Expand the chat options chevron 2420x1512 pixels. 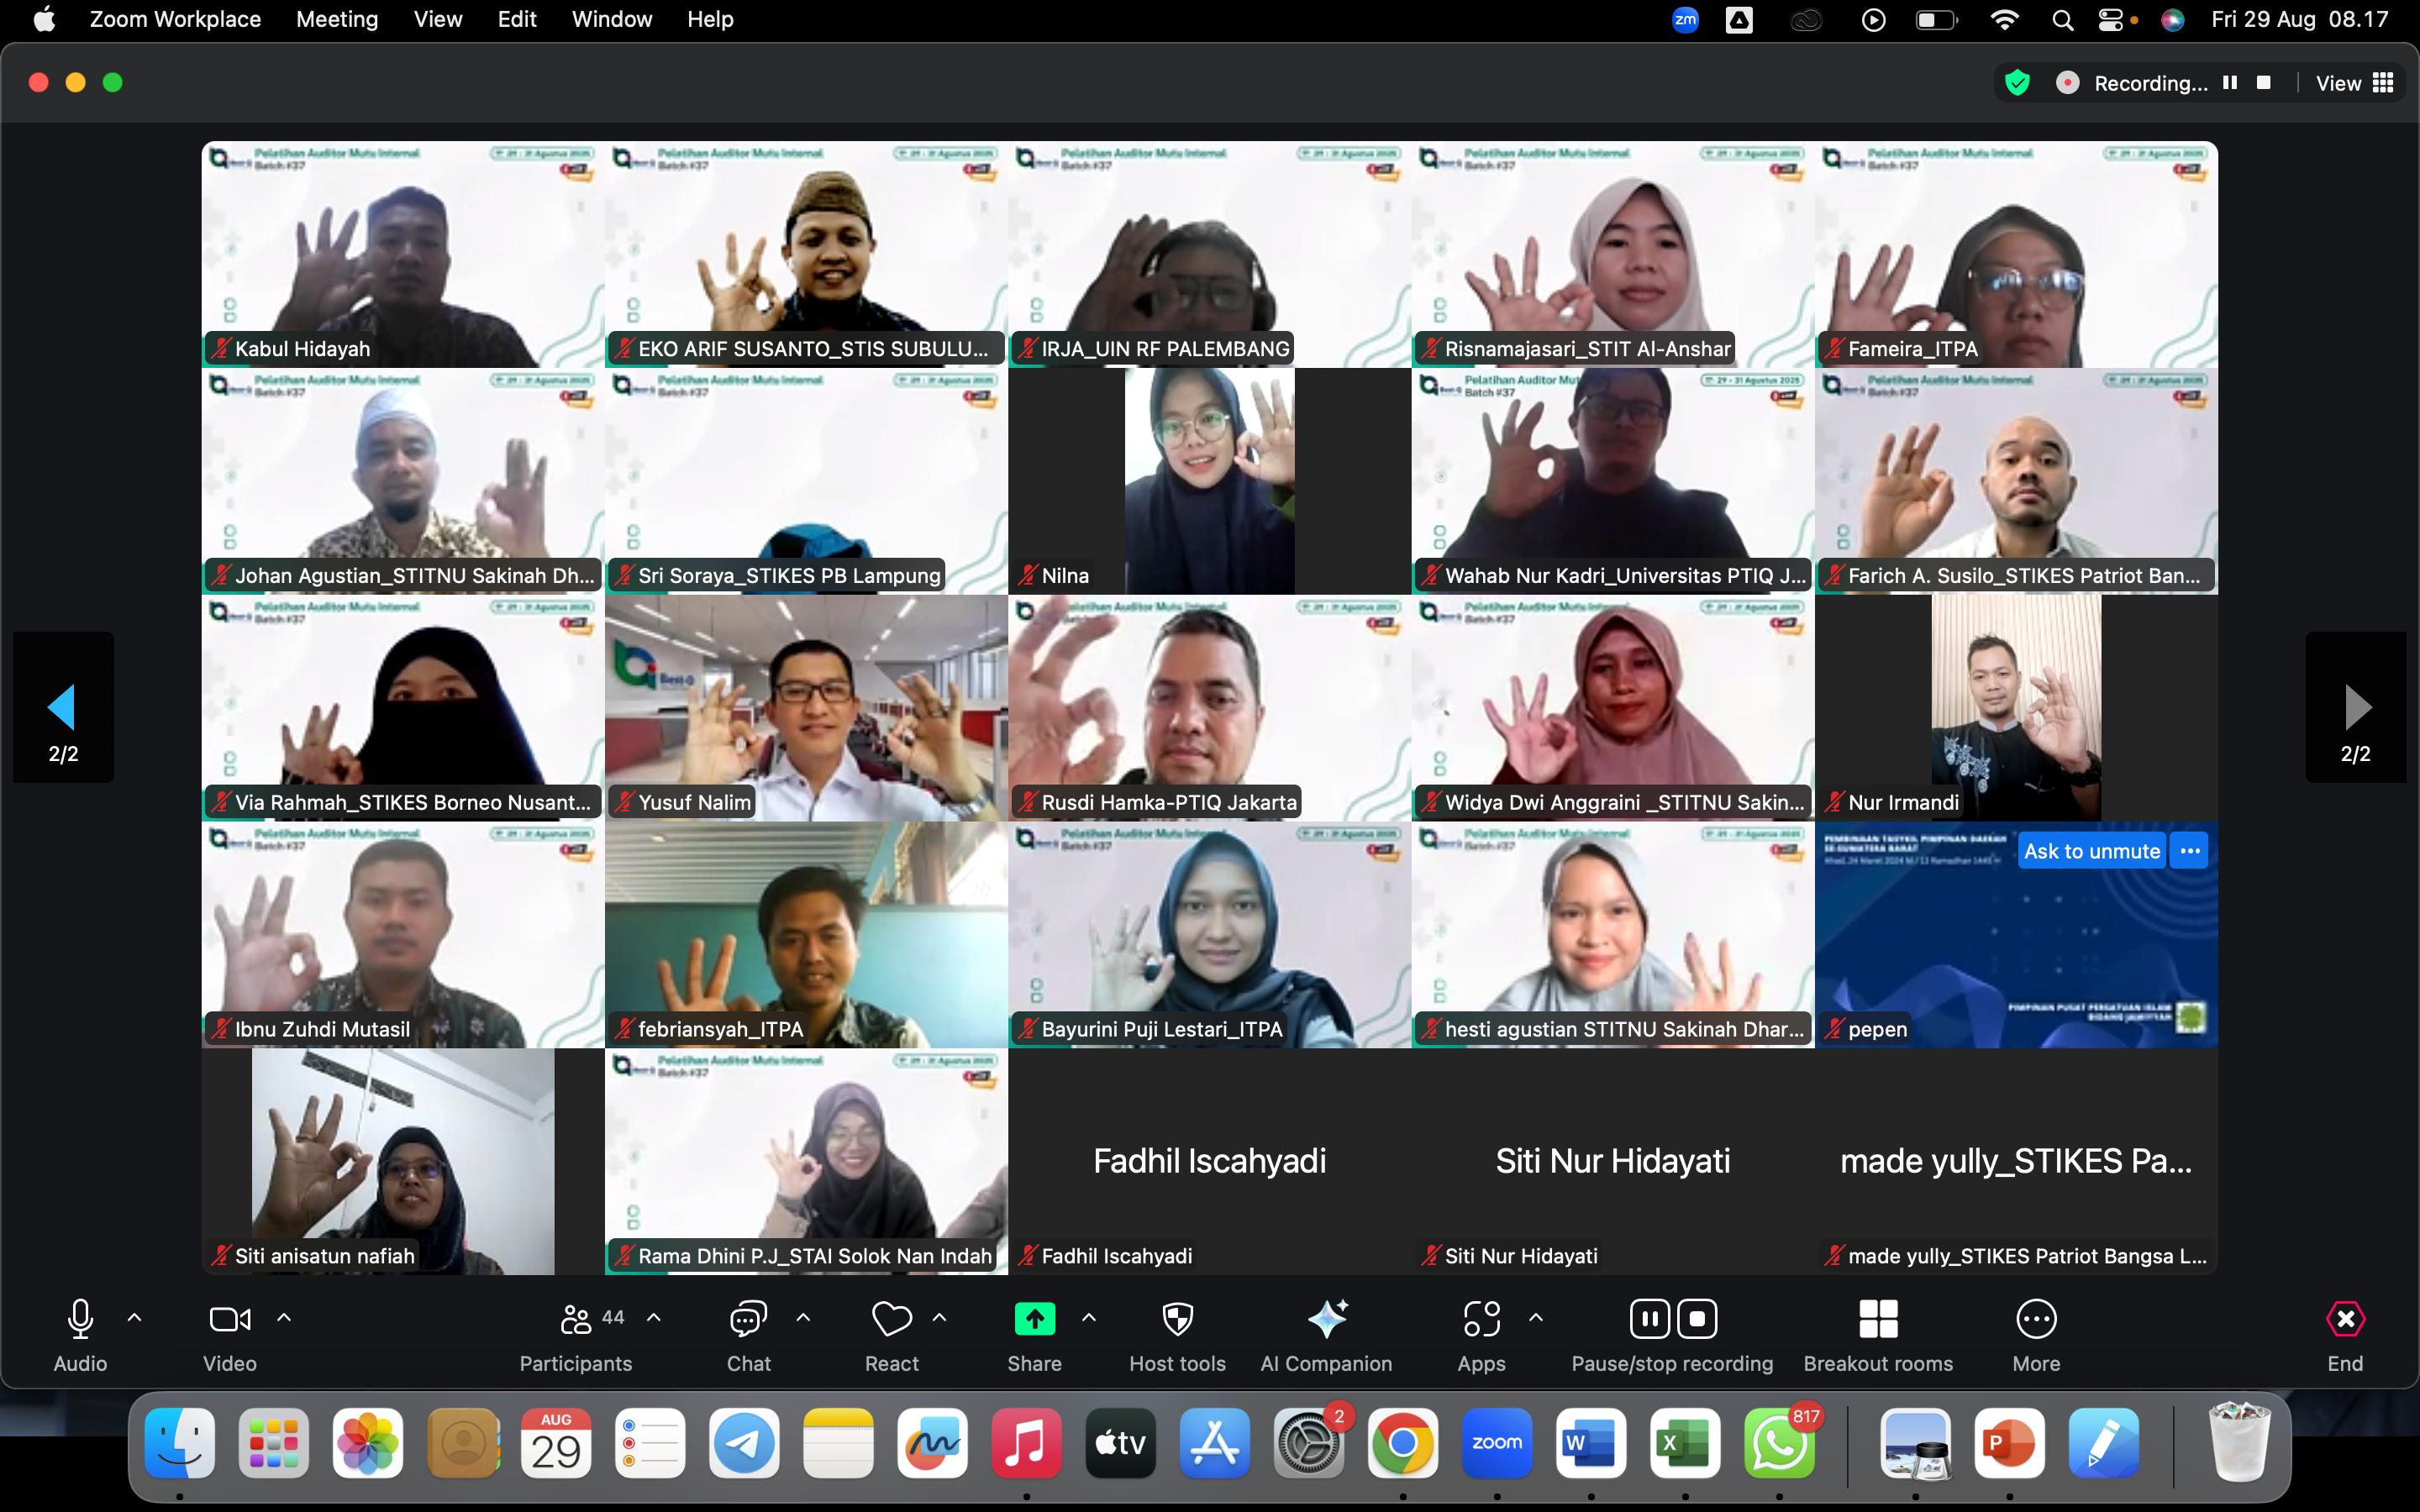(x=803, y=1318)
